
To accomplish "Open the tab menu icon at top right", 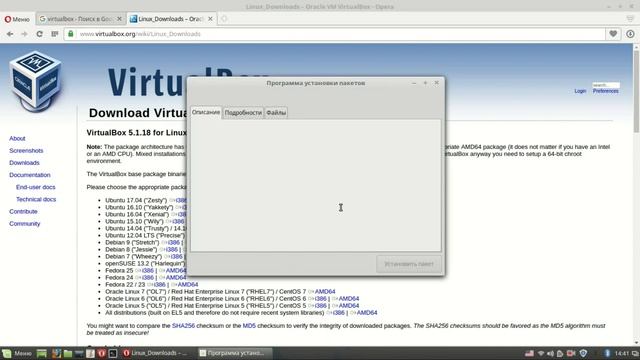I will click(x=631, y=19).
